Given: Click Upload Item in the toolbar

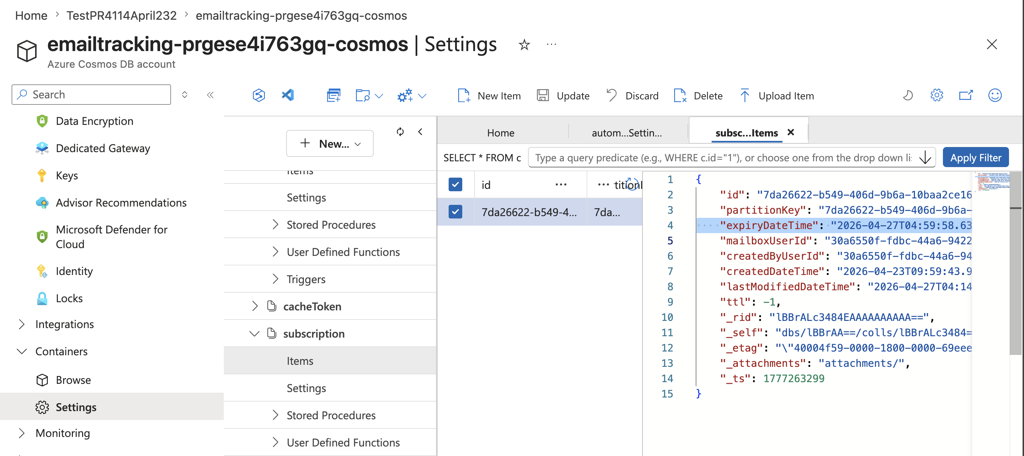Looking at the screenshot, I should (x=776, y=95).
